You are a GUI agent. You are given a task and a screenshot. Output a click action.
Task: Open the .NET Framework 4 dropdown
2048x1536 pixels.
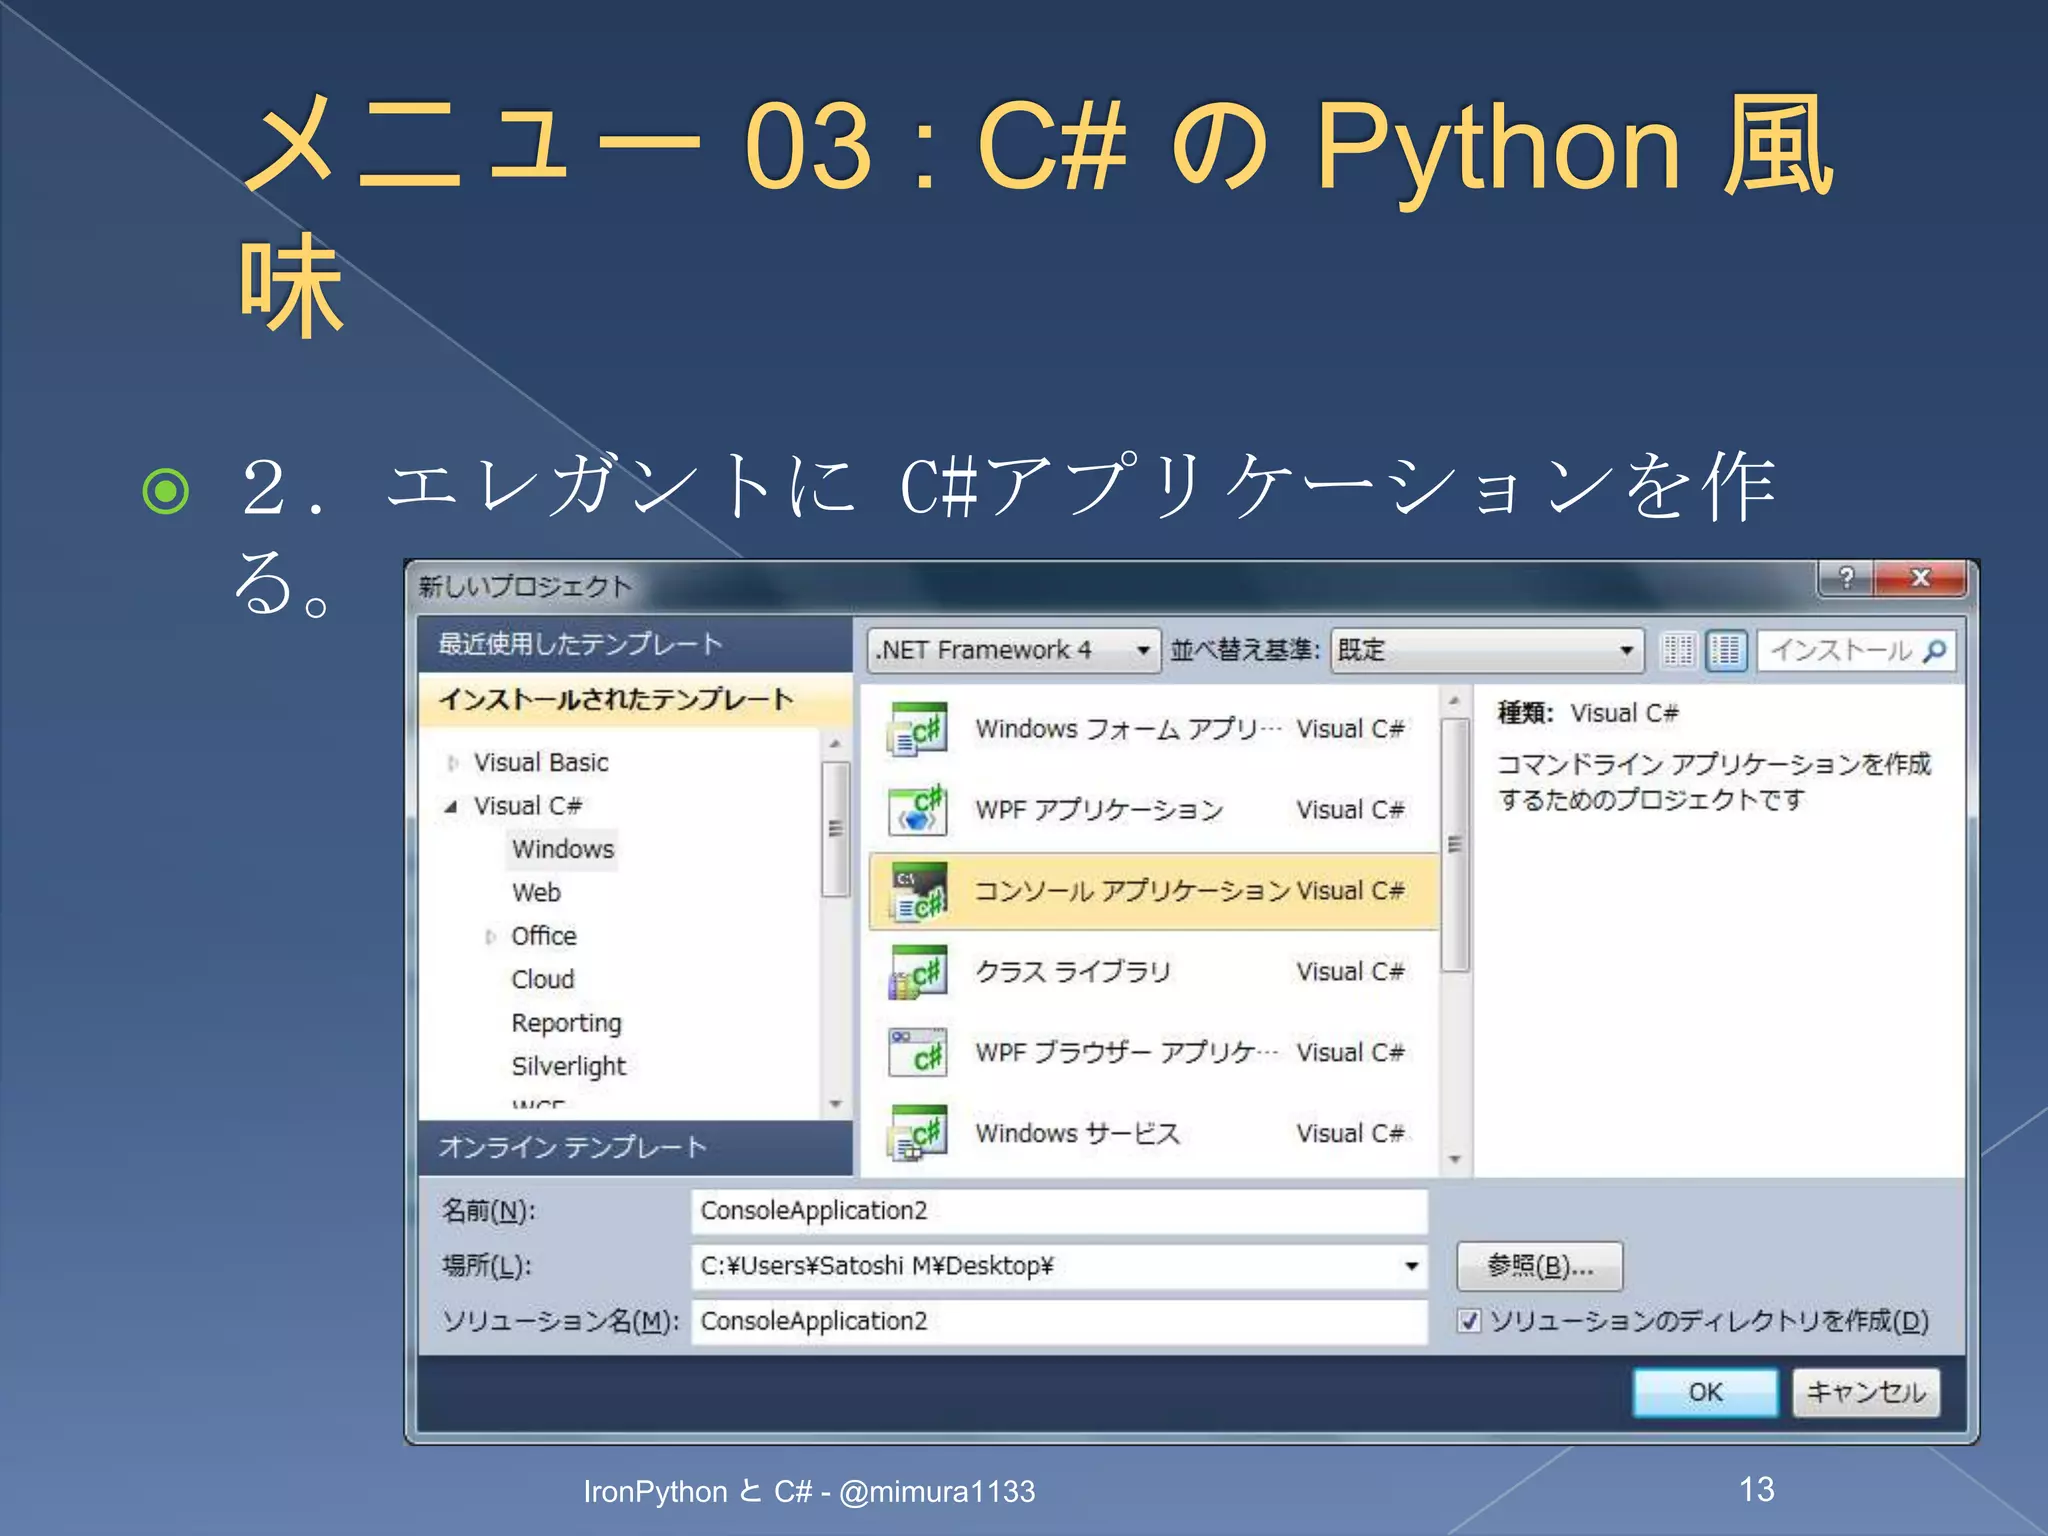click(1014, 650)
